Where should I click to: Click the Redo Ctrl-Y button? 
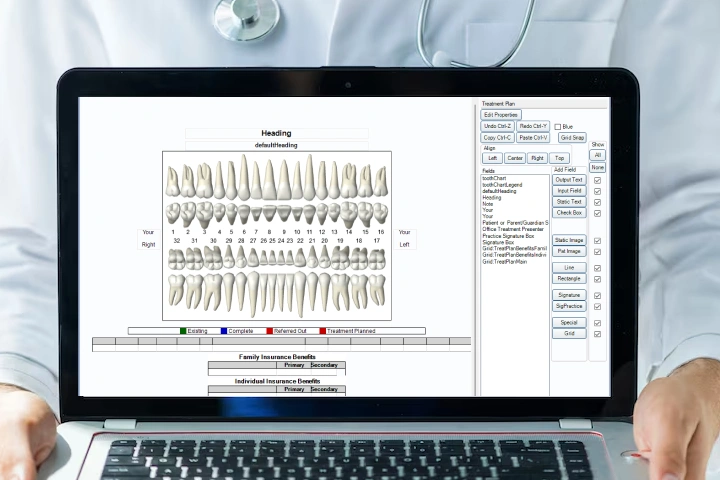point(533,126)
